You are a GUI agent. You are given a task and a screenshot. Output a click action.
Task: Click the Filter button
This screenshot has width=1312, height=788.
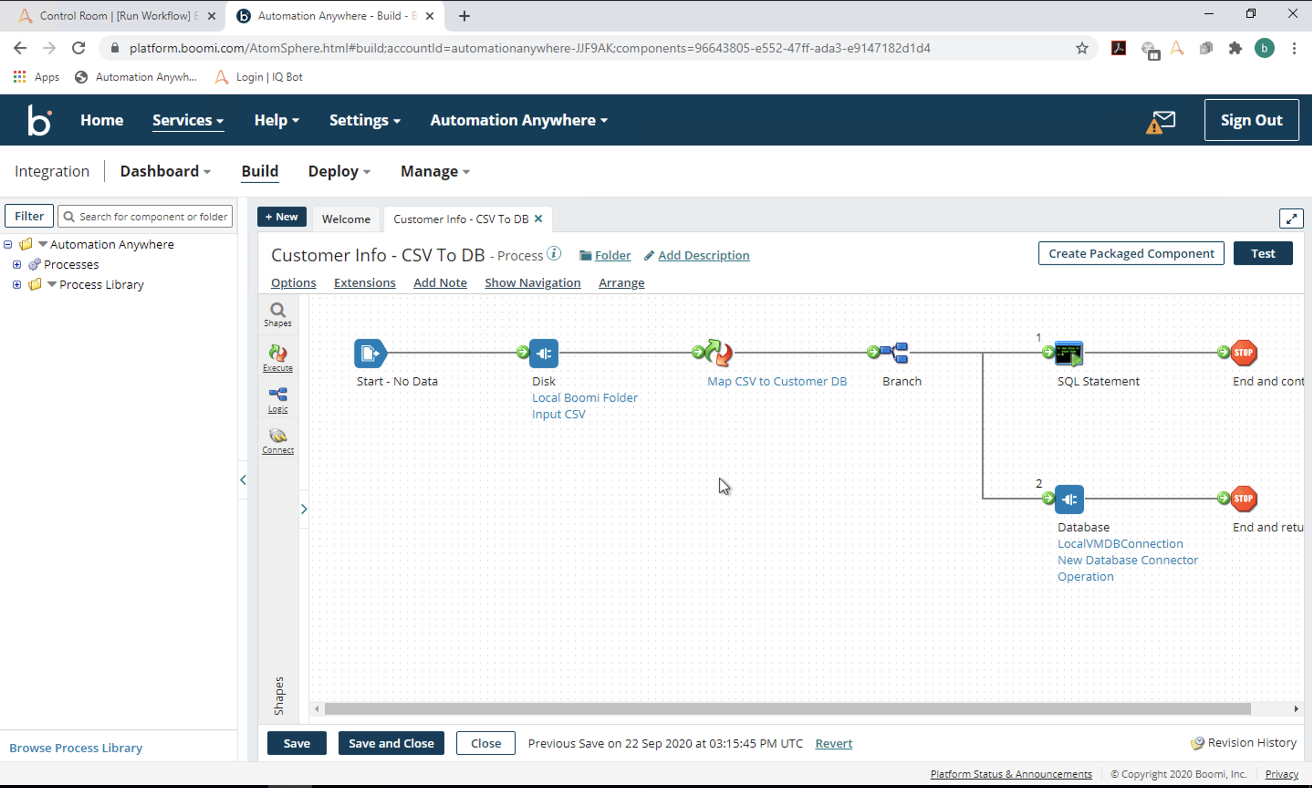point(29,216)
